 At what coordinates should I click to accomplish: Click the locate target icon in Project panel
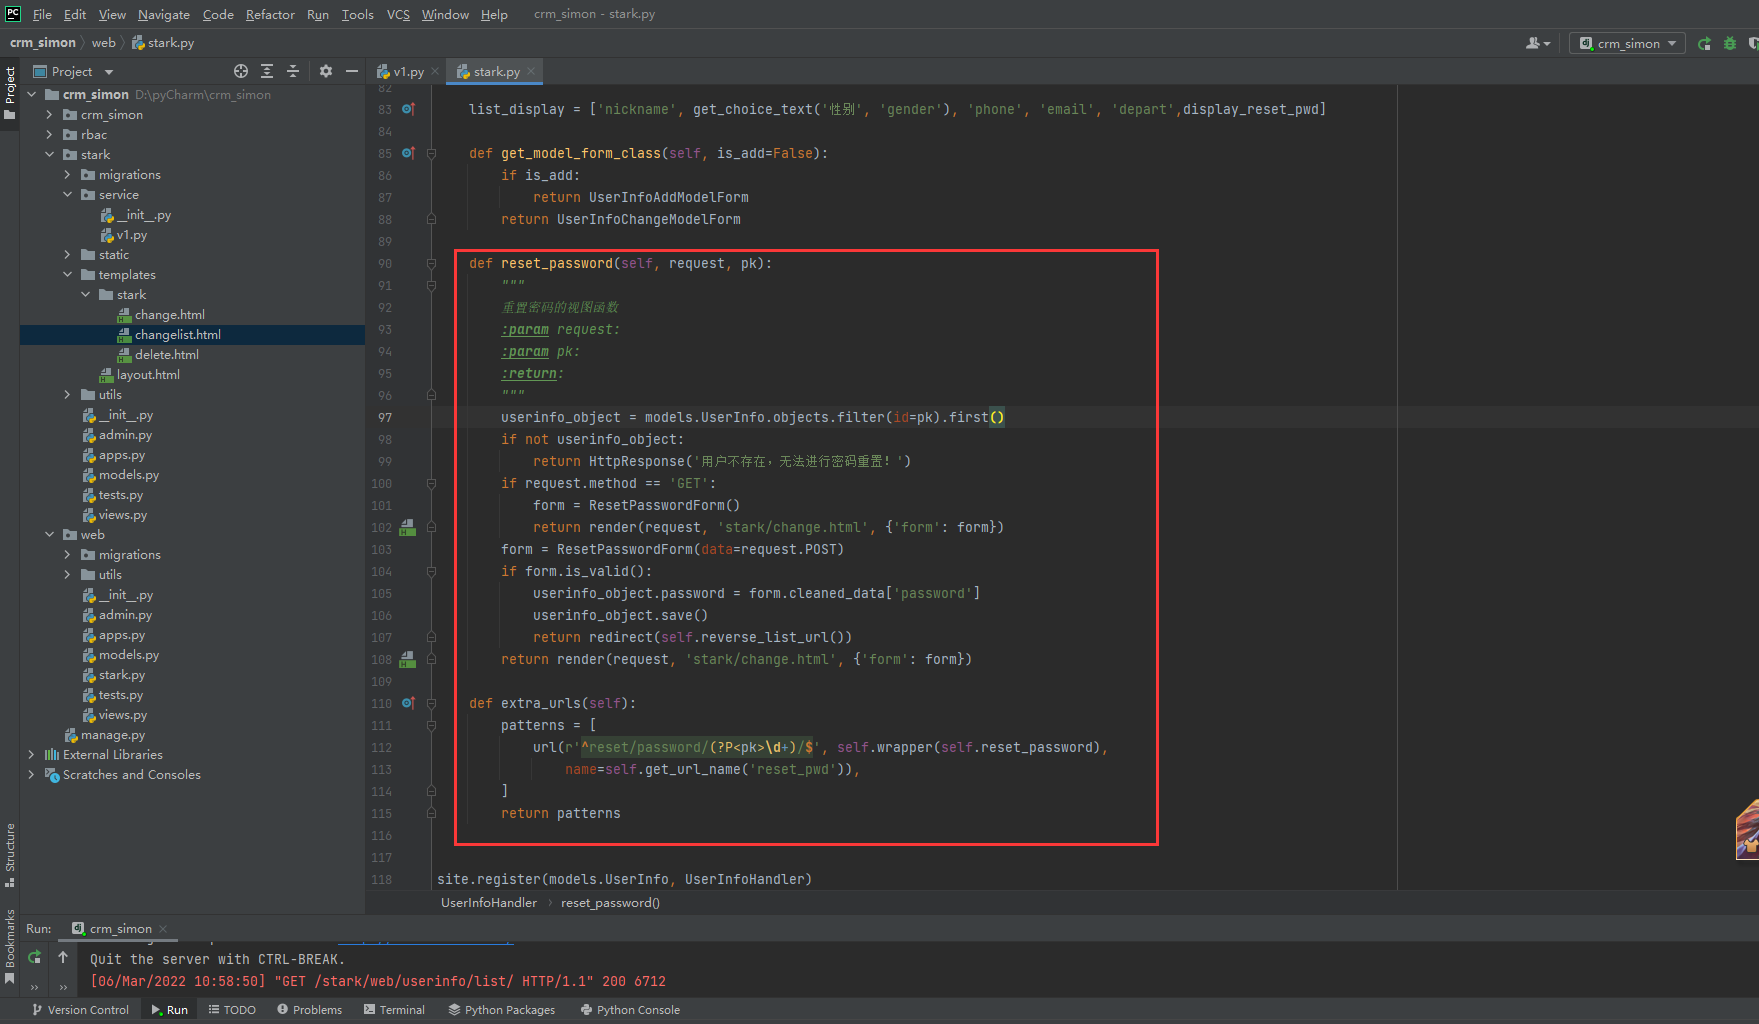241,71
